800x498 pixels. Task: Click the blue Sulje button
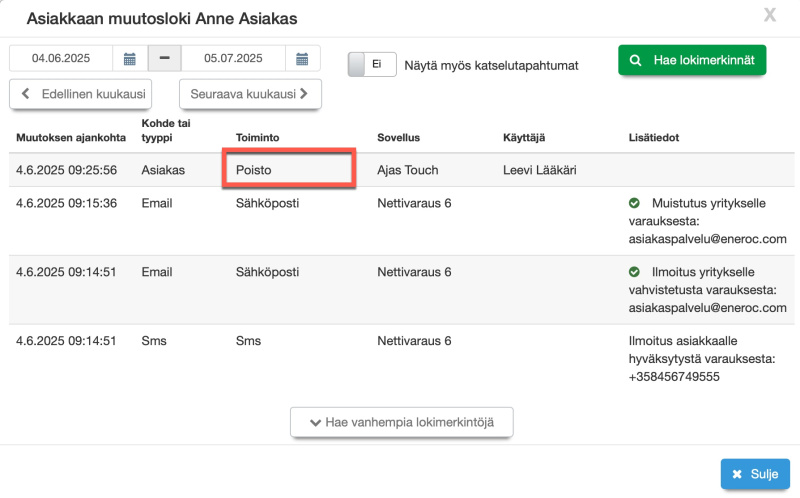coord(755,474)
